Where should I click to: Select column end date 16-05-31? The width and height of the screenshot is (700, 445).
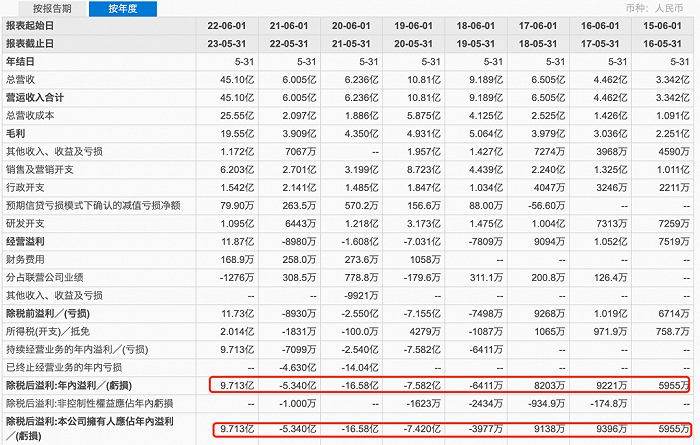click(x=662, y=44)
